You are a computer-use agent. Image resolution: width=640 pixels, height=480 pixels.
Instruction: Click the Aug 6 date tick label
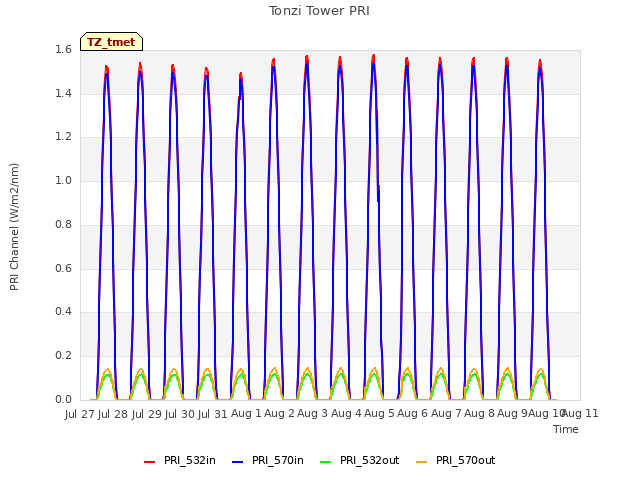pos(412,414)
